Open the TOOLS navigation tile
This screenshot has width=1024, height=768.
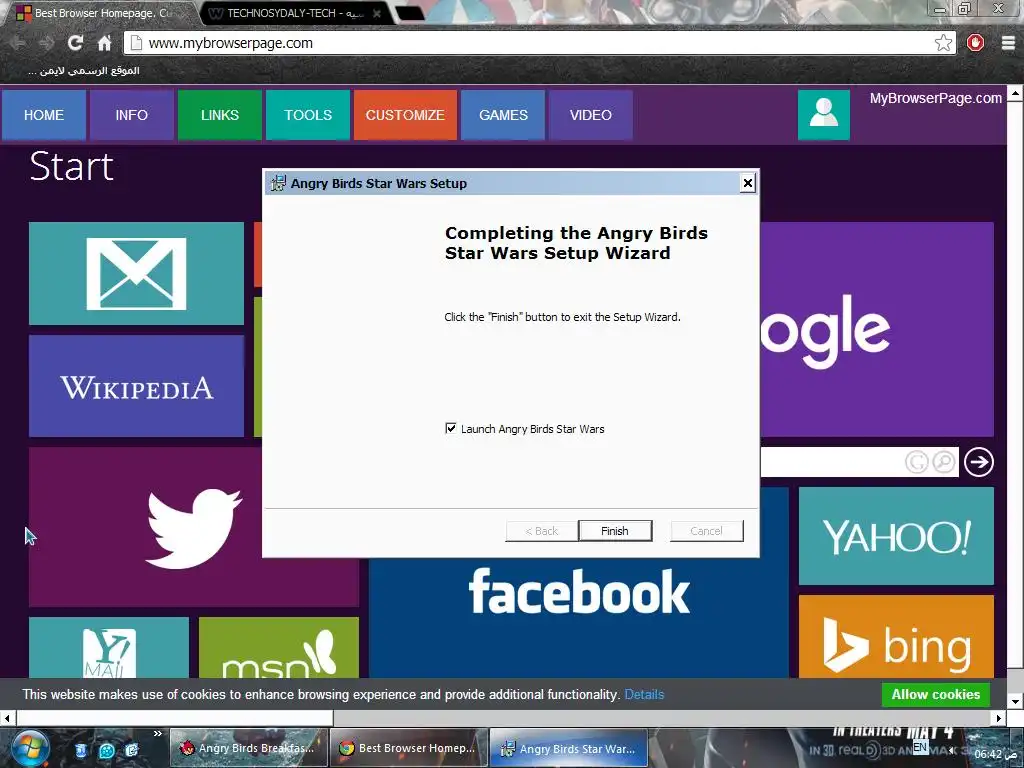(x=308, y=115)
